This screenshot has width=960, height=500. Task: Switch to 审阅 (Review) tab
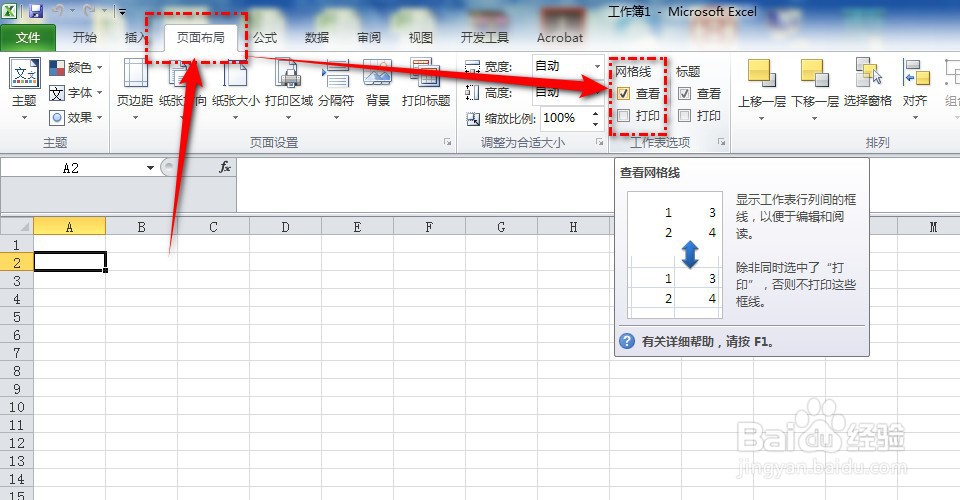click(x=369, y=37)
